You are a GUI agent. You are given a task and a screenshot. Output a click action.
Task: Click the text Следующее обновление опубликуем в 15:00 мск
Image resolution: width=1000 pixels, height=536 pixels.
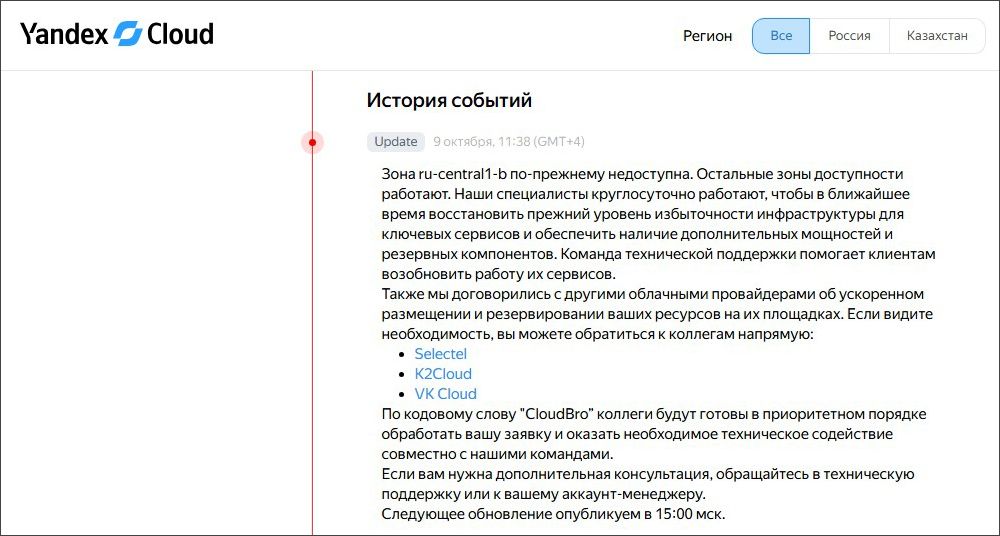click(554, 513)
